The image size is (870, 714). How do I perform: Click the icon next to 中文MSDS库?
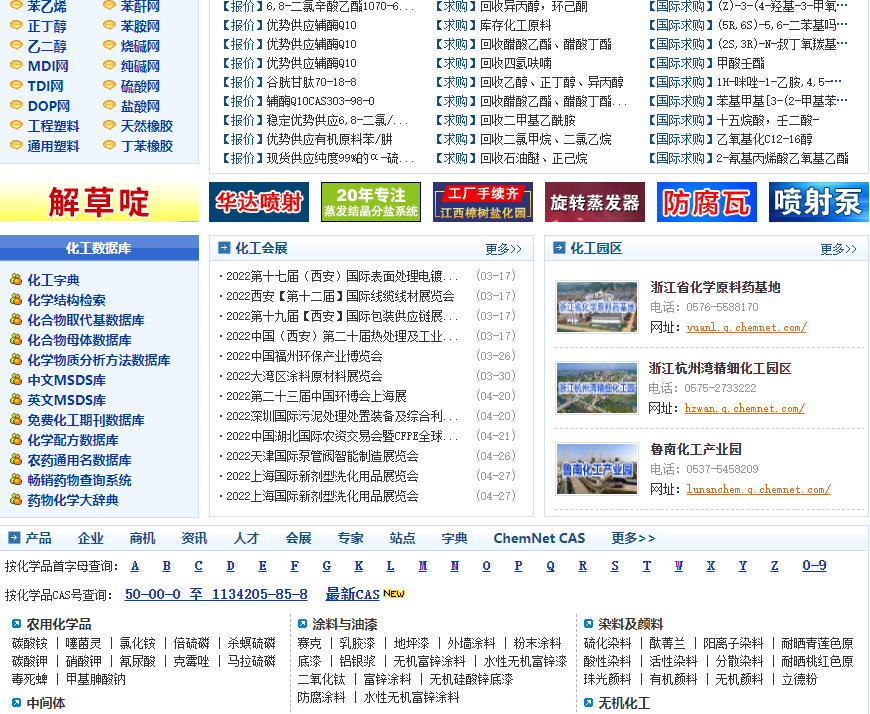tap(16, 380)
